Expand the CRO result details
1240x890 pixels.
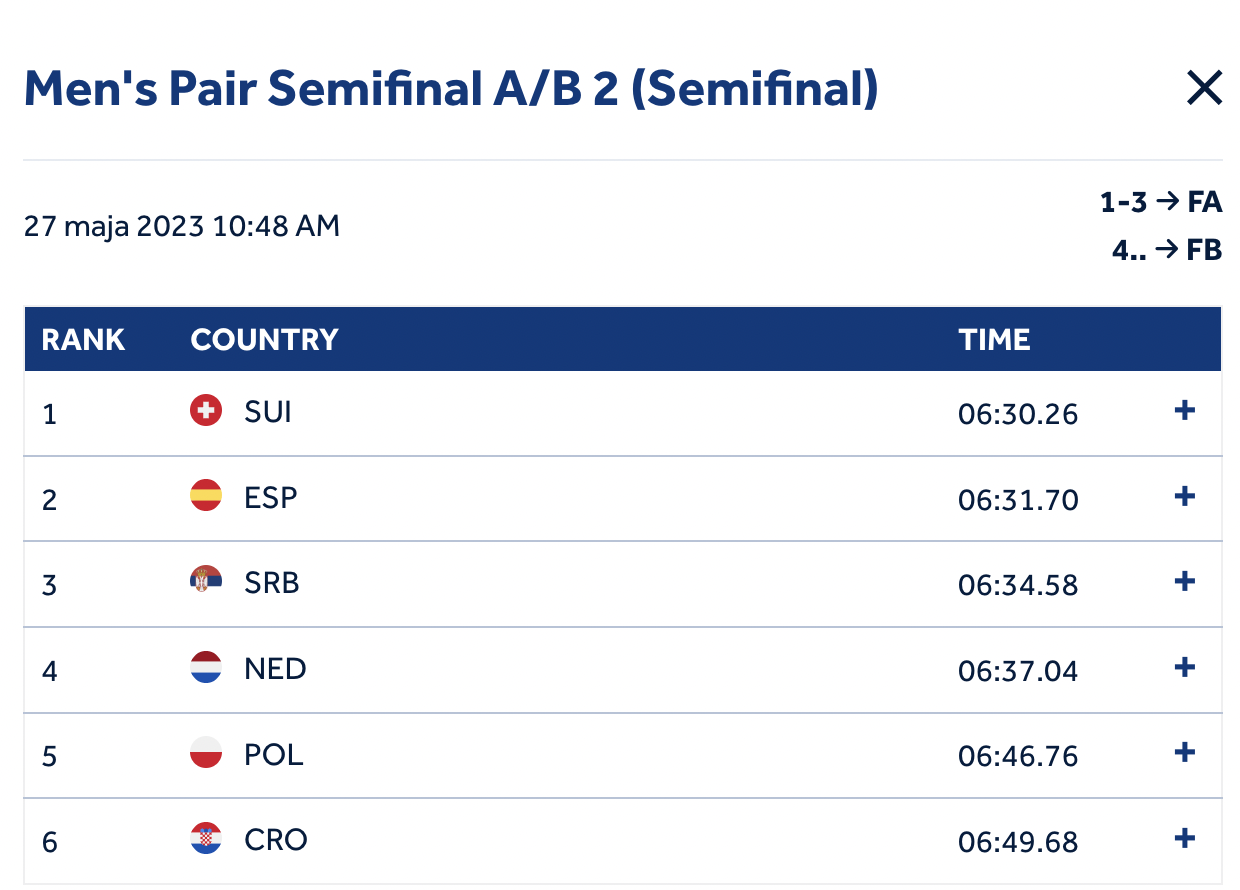(x=1185, y=838)
